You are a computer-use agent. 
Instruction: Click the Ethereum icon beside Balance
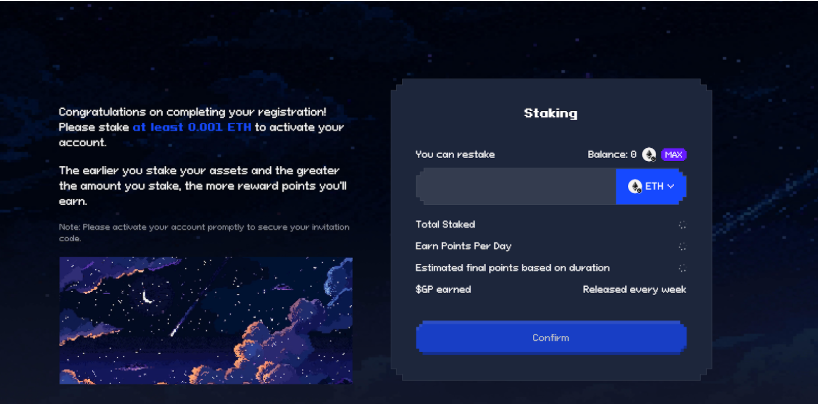[x=649, y=155]
